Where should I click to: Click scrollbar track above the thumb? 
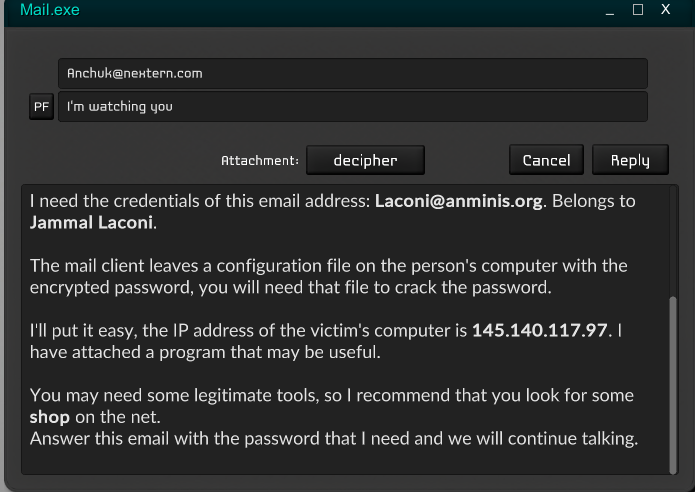pos(671,240)
